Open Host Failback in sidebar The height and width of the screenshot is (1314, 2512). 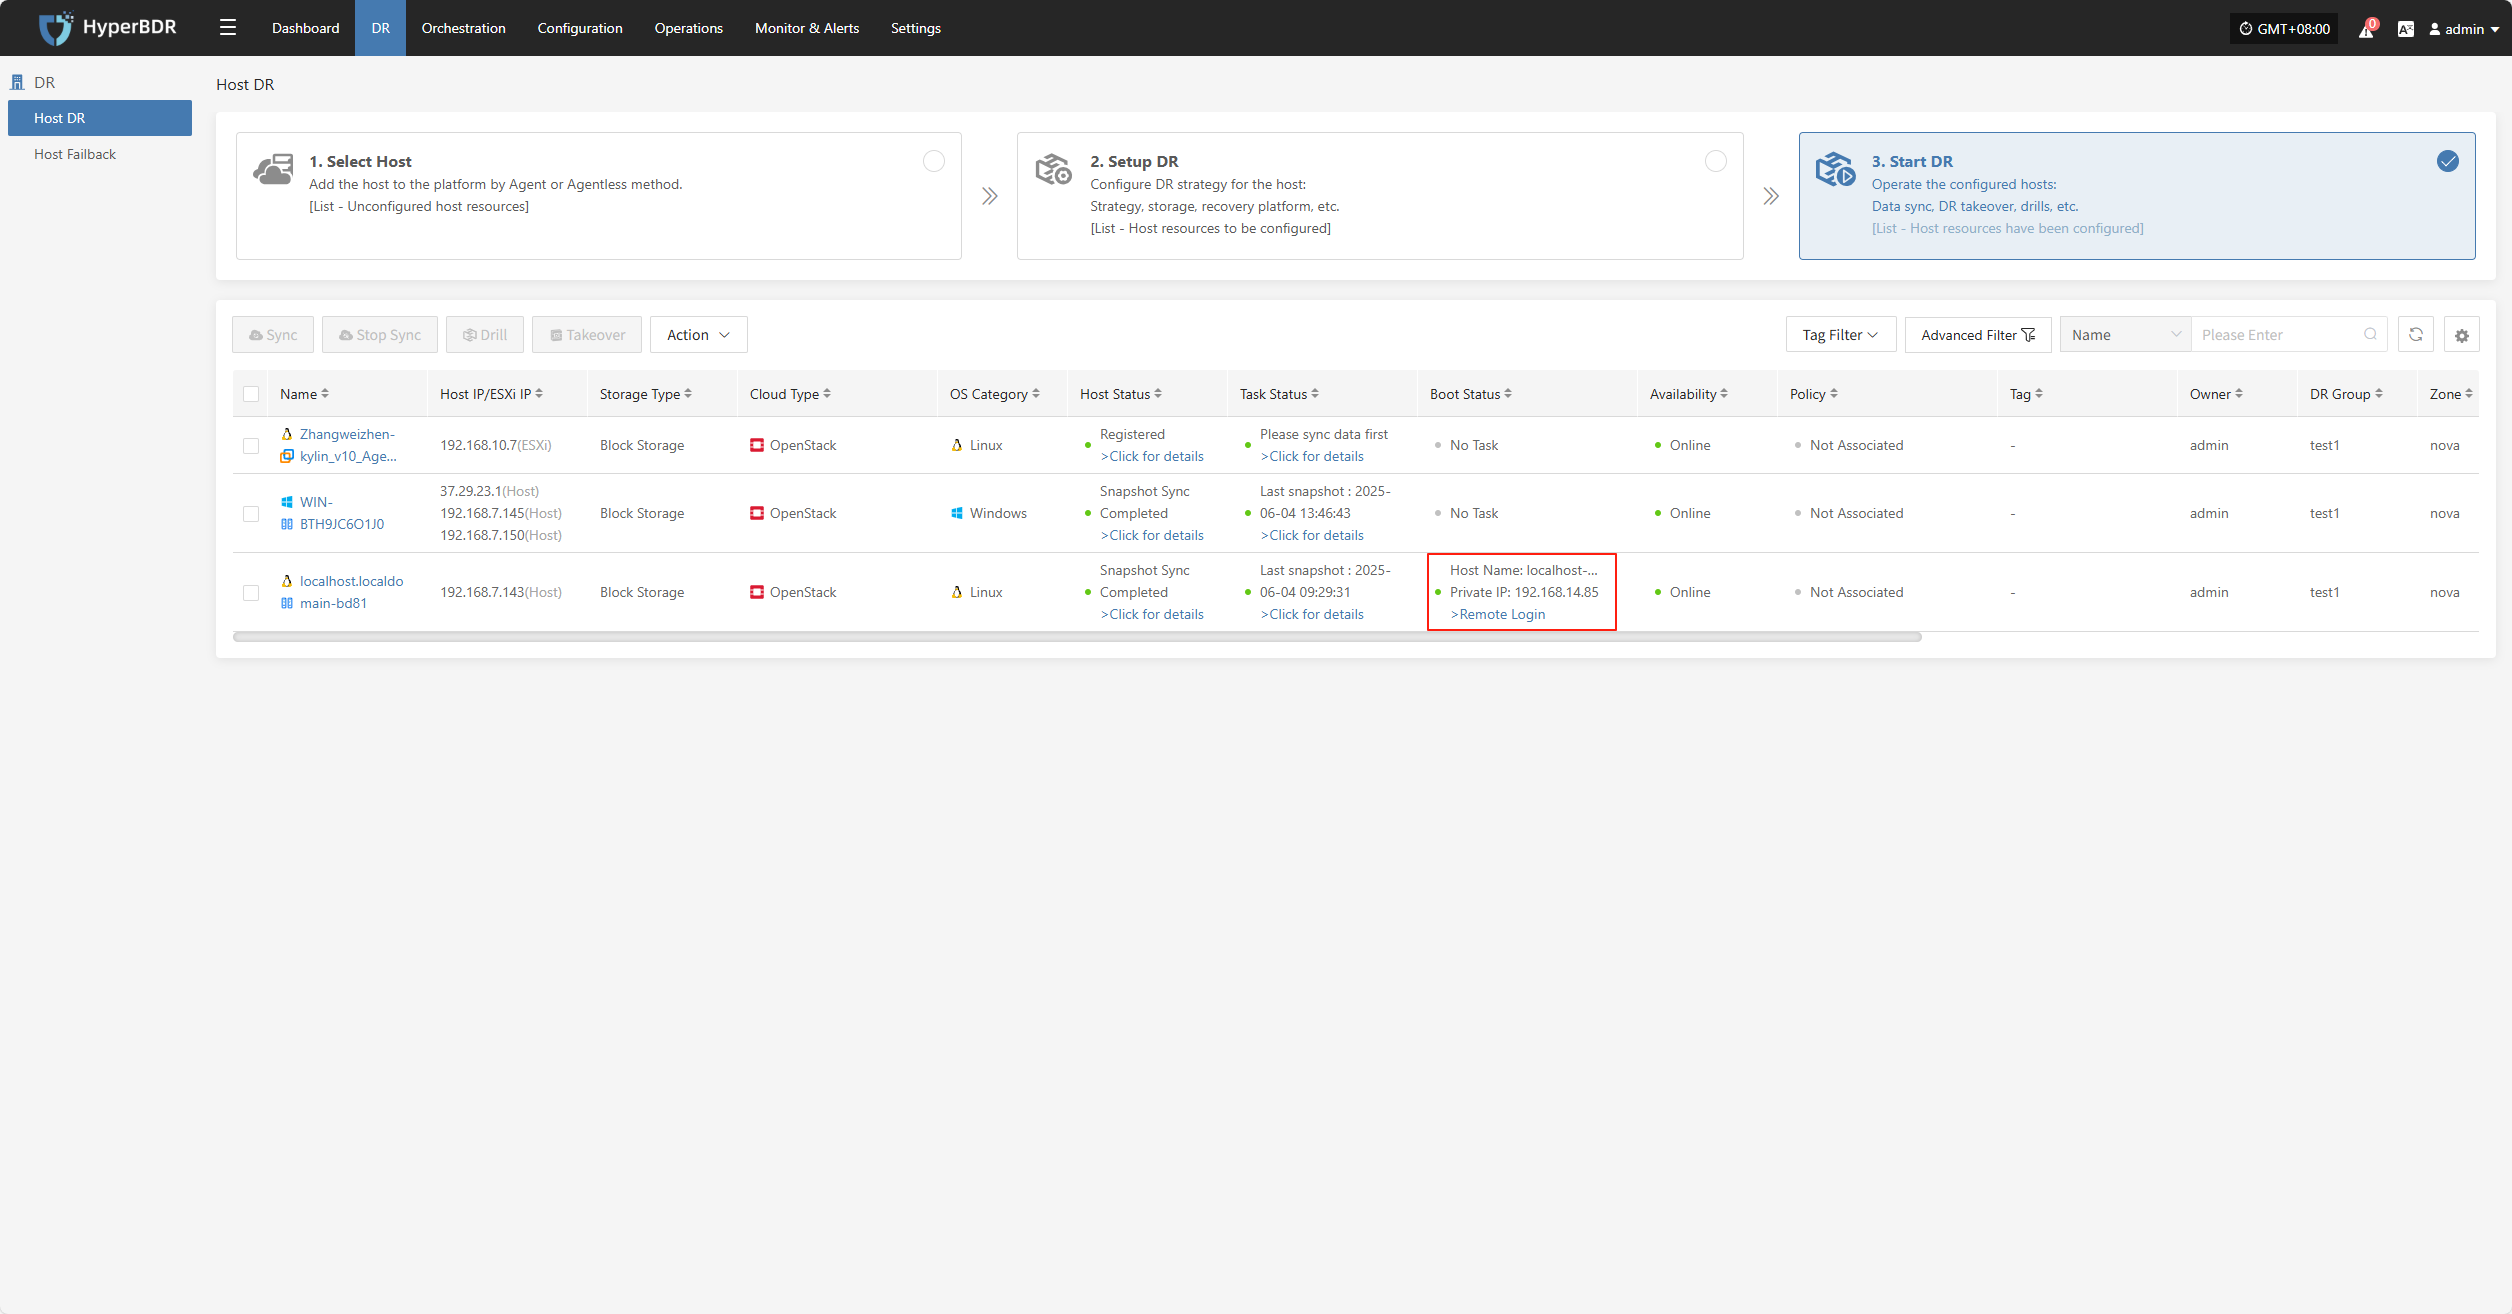point(75,154)
